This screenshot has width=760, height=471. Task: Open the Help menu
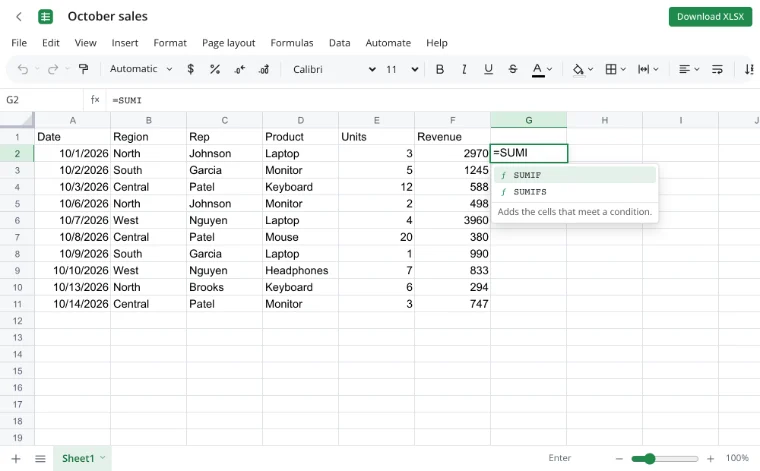click(437, 43)
